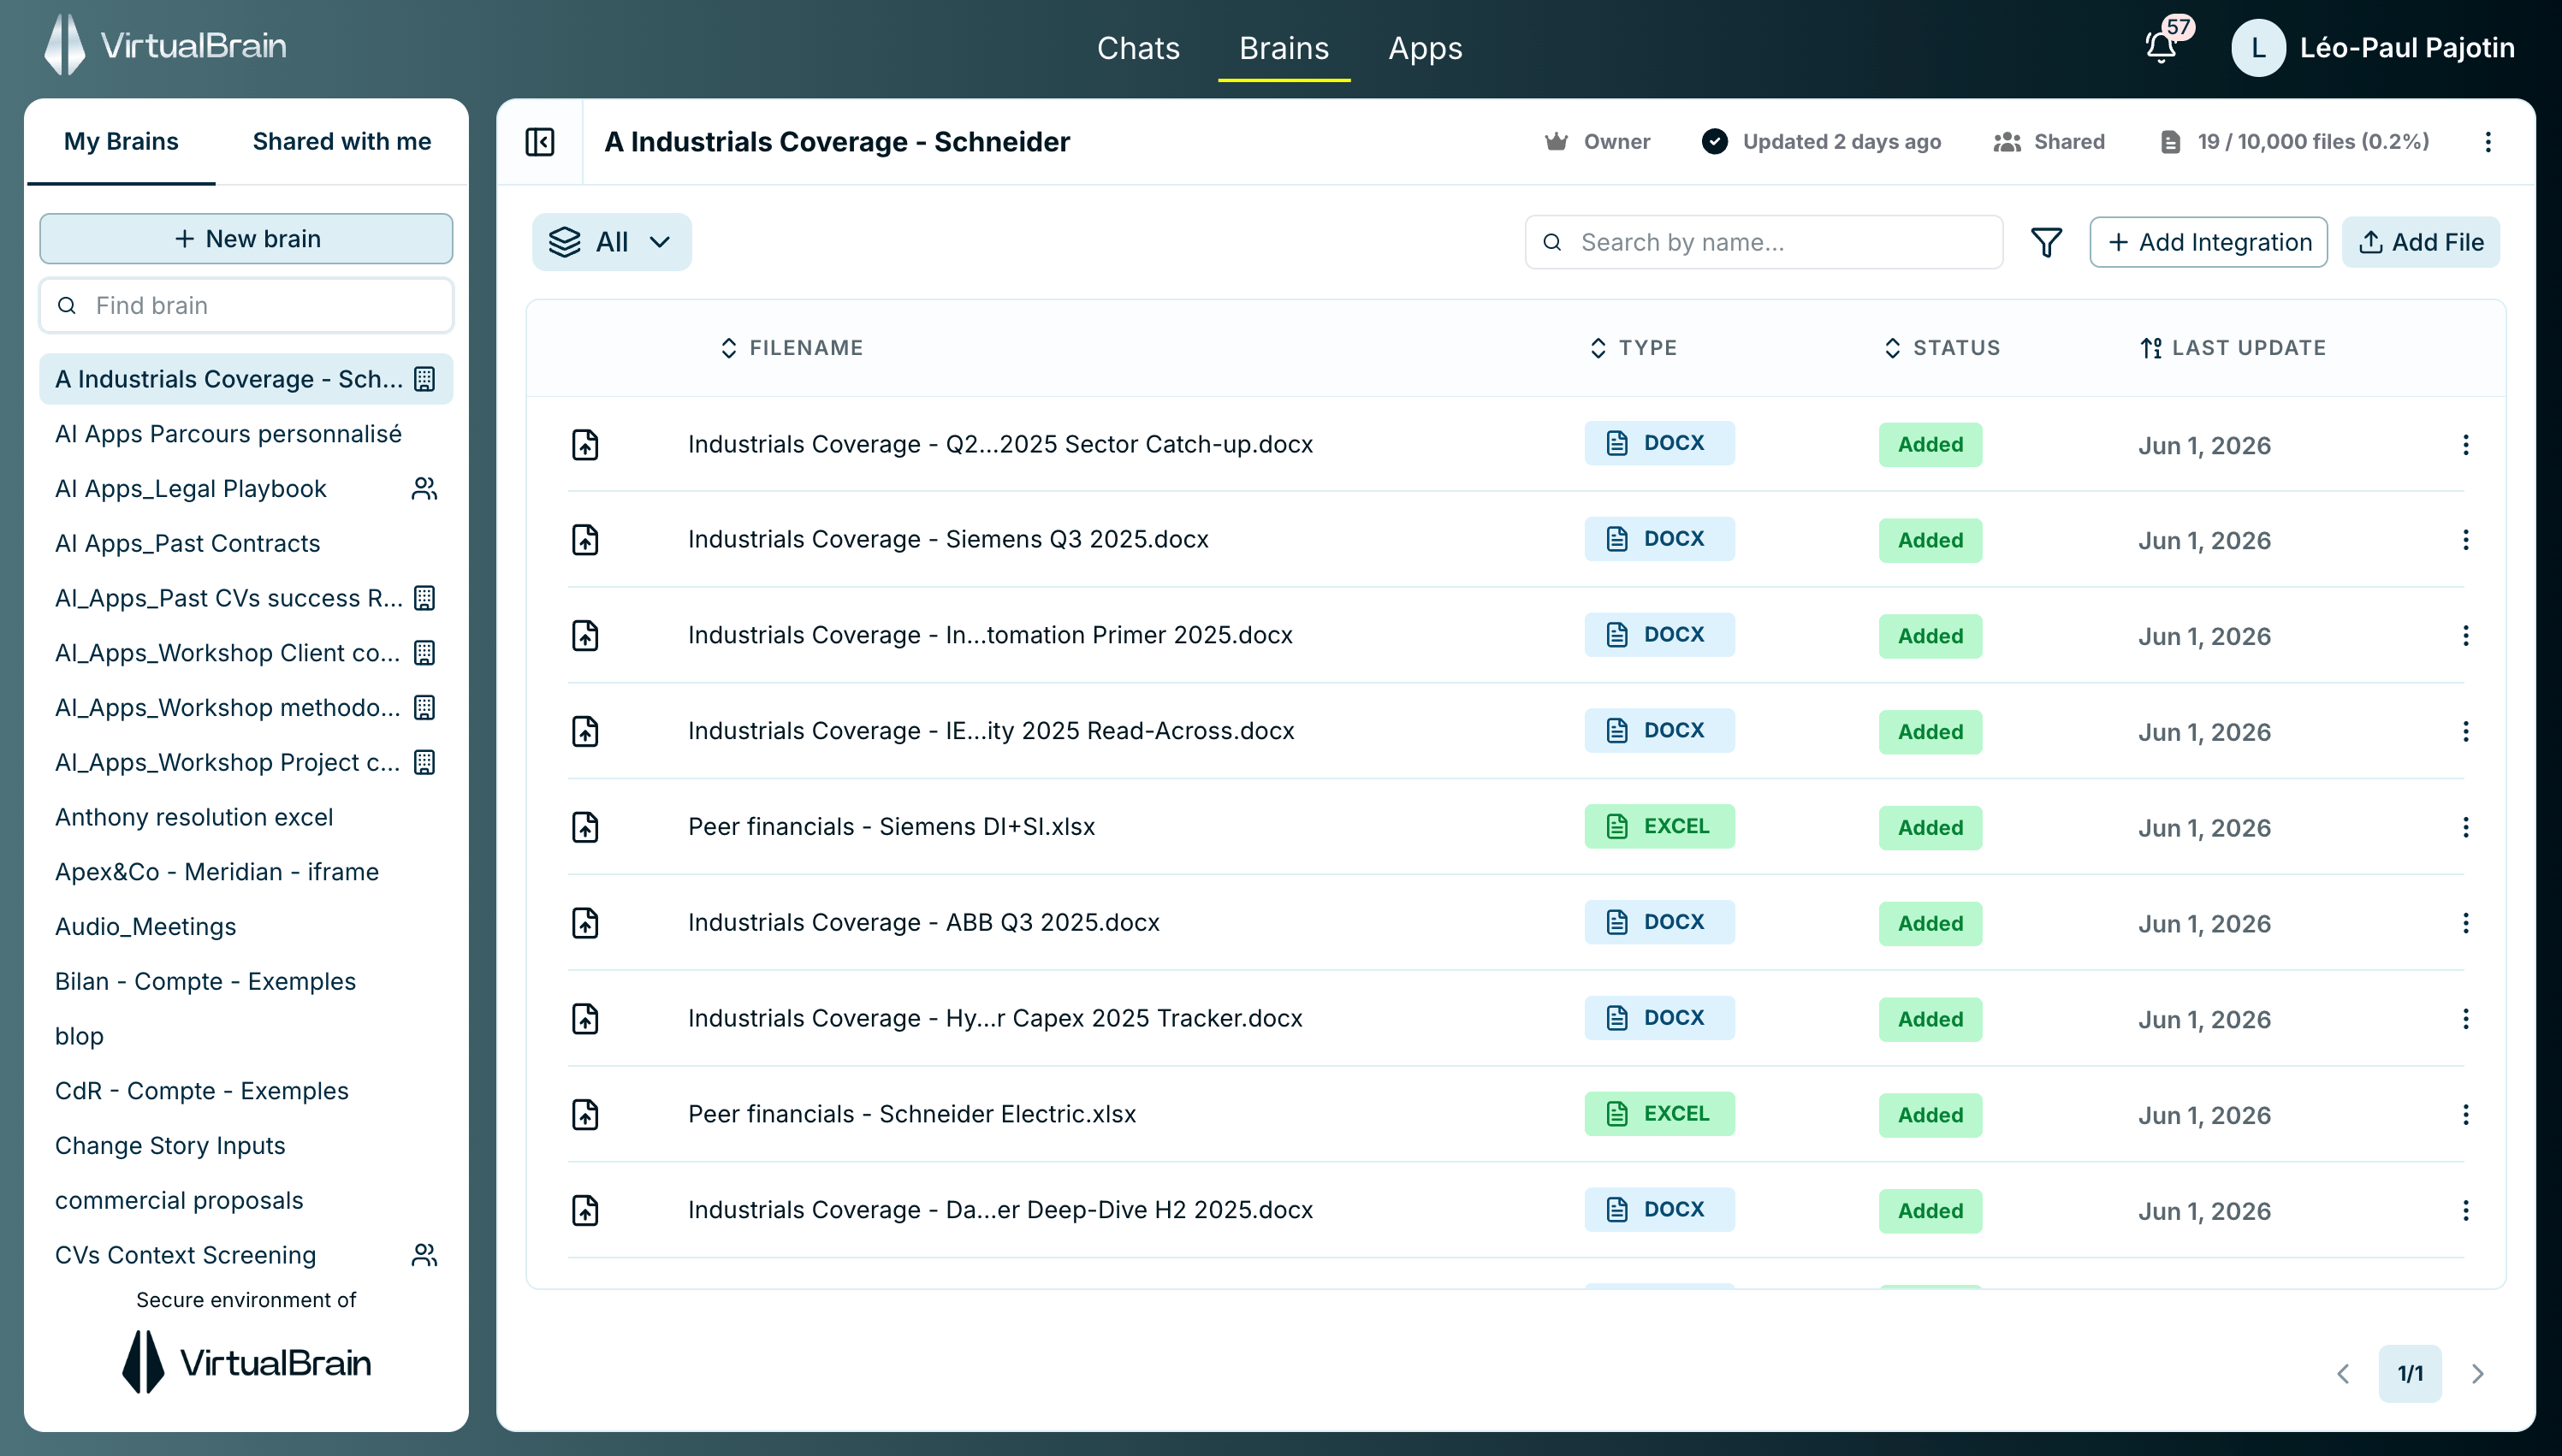The height and width of the screenshot is (1456, 2562).
Task: Collapse the brains sidebar panel icon
Action: pos(540,142)
